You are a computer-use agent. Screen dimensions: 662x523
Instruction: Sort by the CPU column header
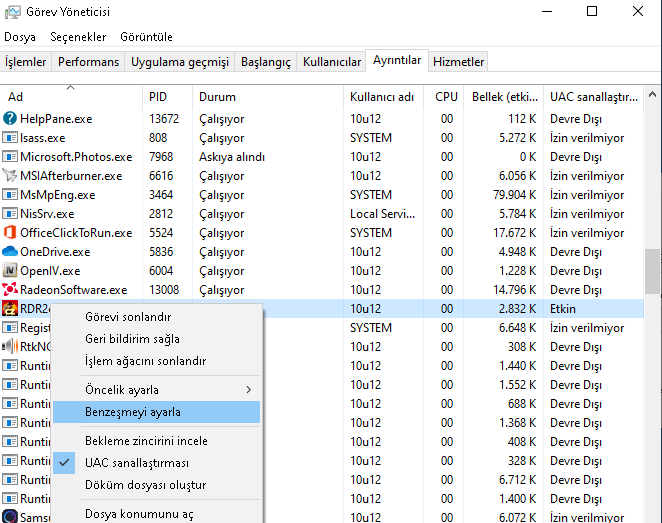coord(443,97)
